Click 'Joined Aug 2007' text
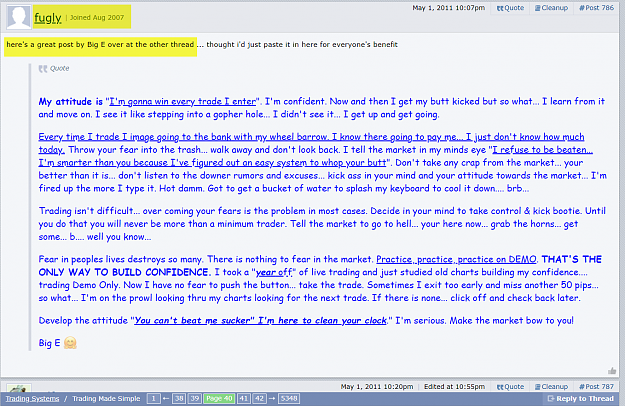Viewport: 625px width, 406px height. (97, 18)
